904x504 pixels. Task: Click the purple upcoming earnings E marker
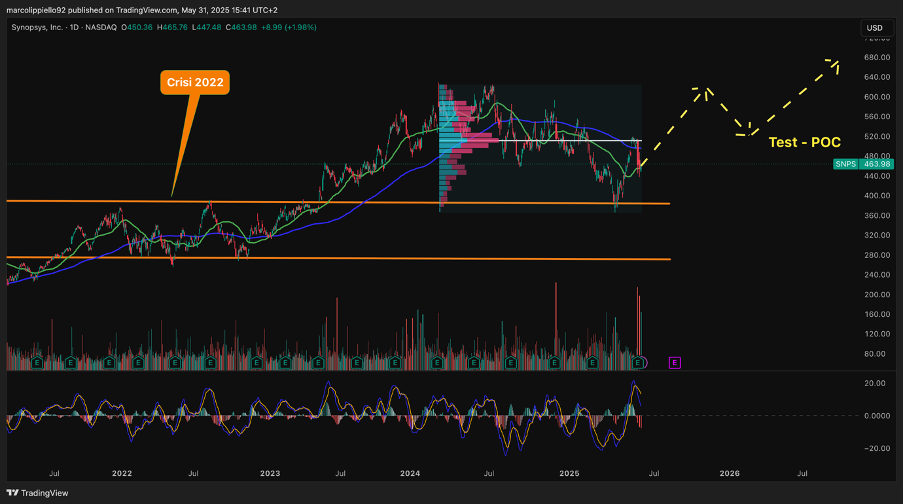coord(675,363)
